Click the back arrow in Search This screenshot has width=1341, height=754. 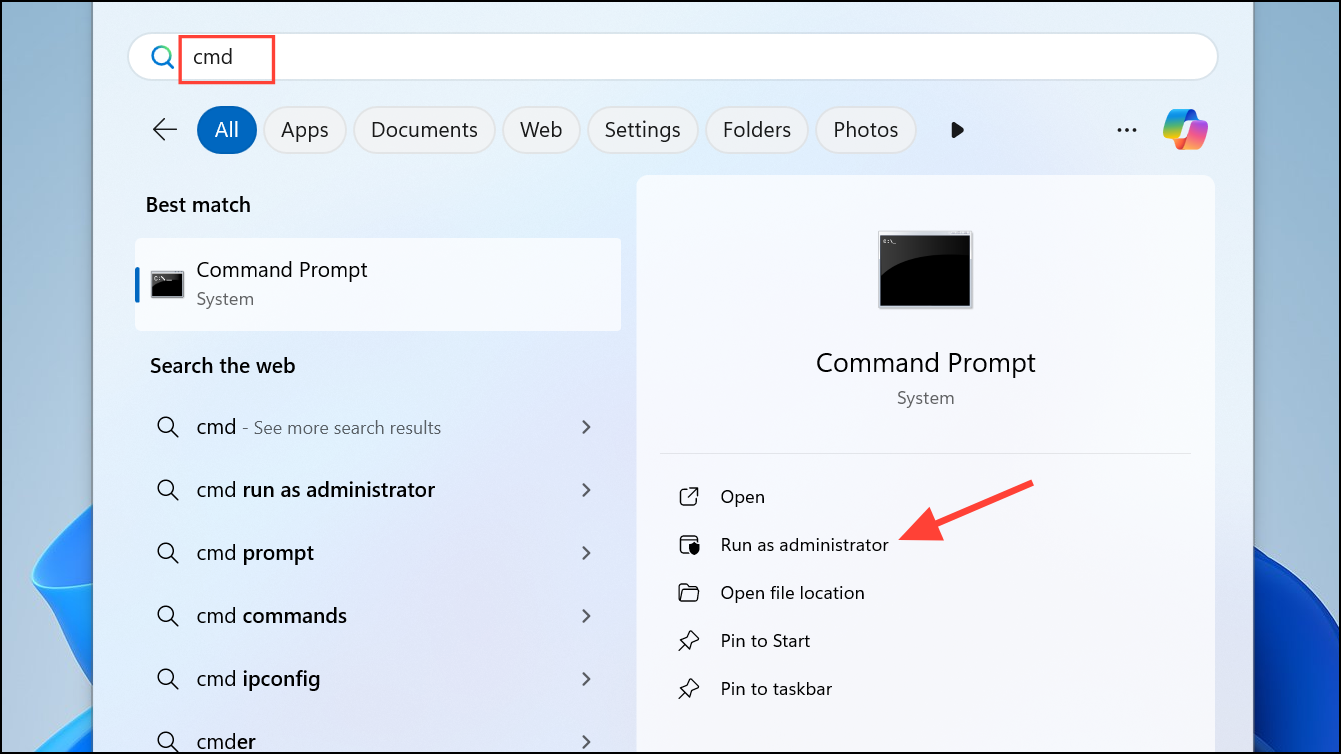(x=164, y=129)
